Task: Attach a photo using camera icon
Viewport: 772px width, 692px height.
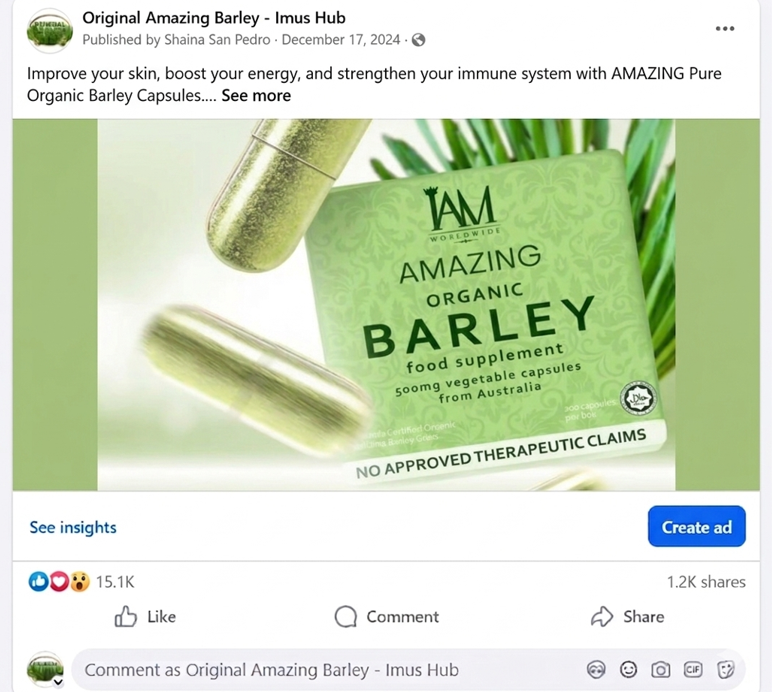Action: click(661, 670)
